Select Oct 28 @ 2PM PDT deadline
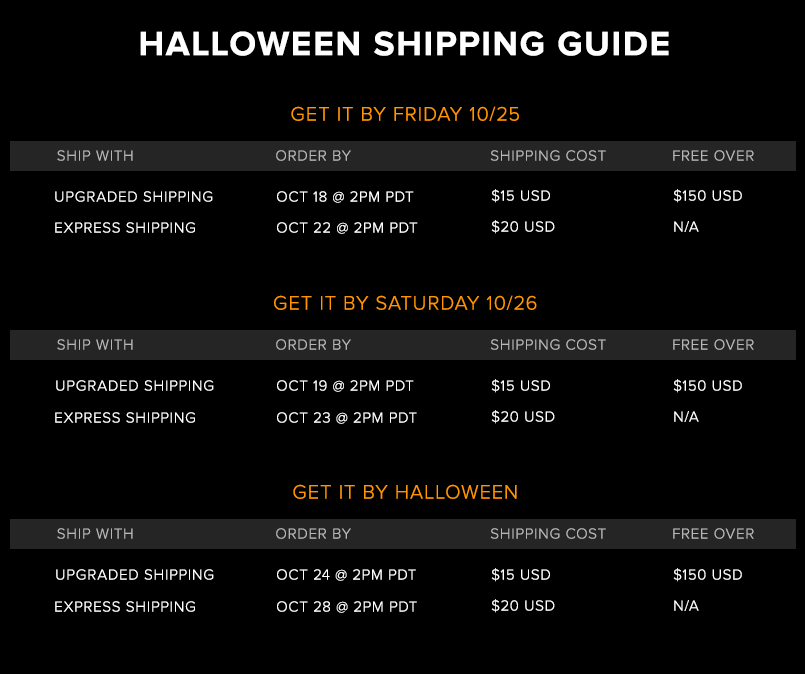The width and height of the screenshot is (805, 674). pos(347,606)
